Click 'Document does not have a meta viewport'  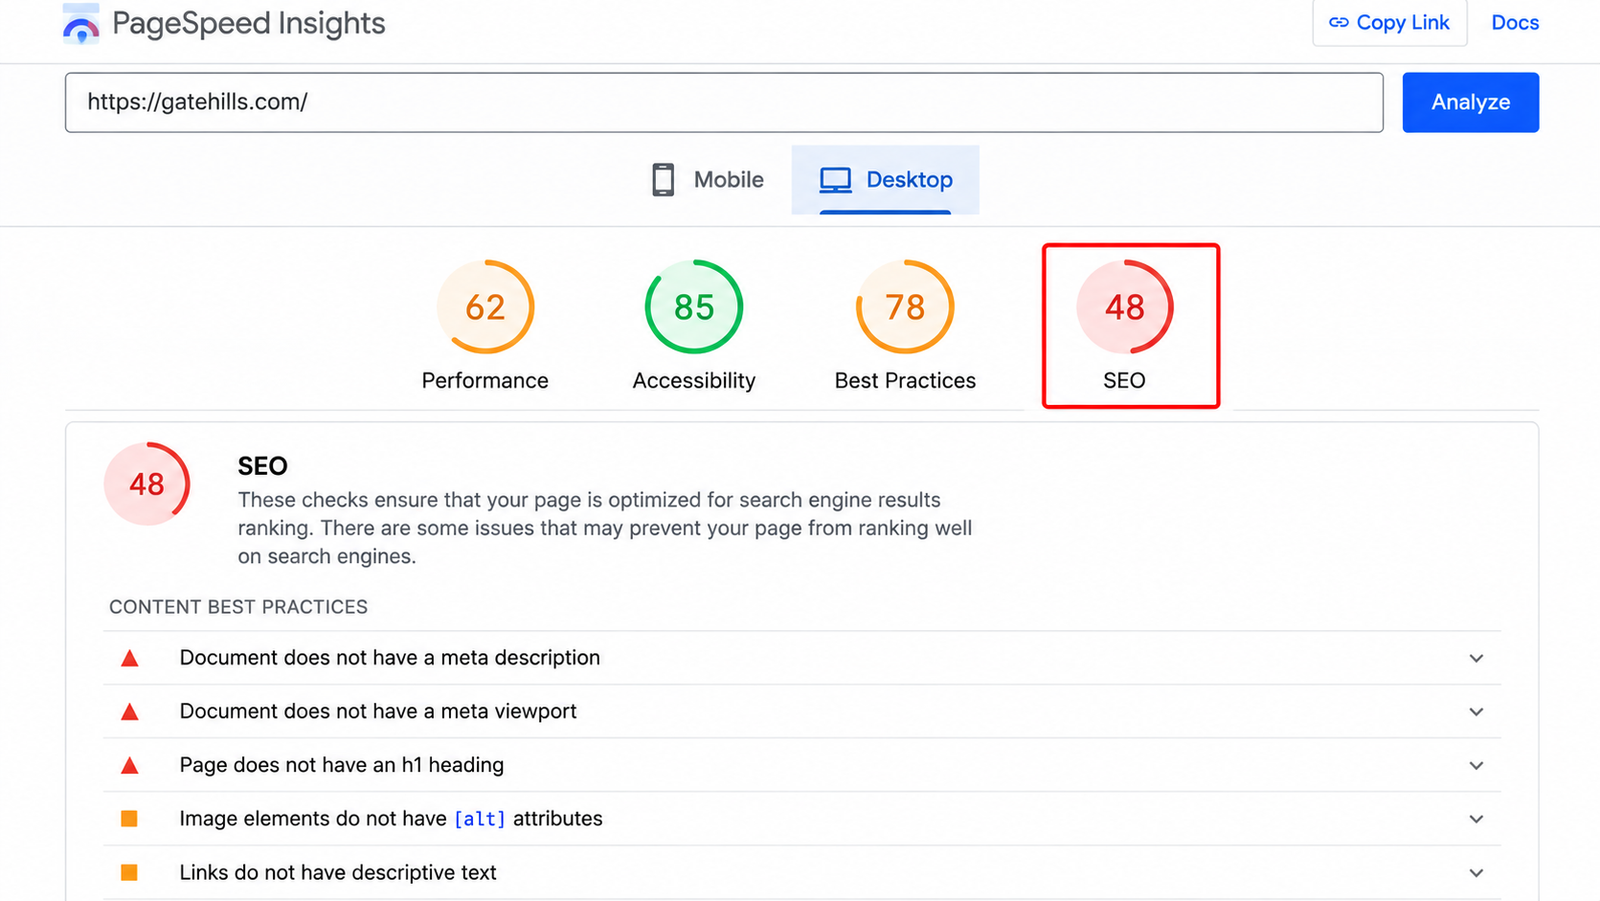click(378, 712)
